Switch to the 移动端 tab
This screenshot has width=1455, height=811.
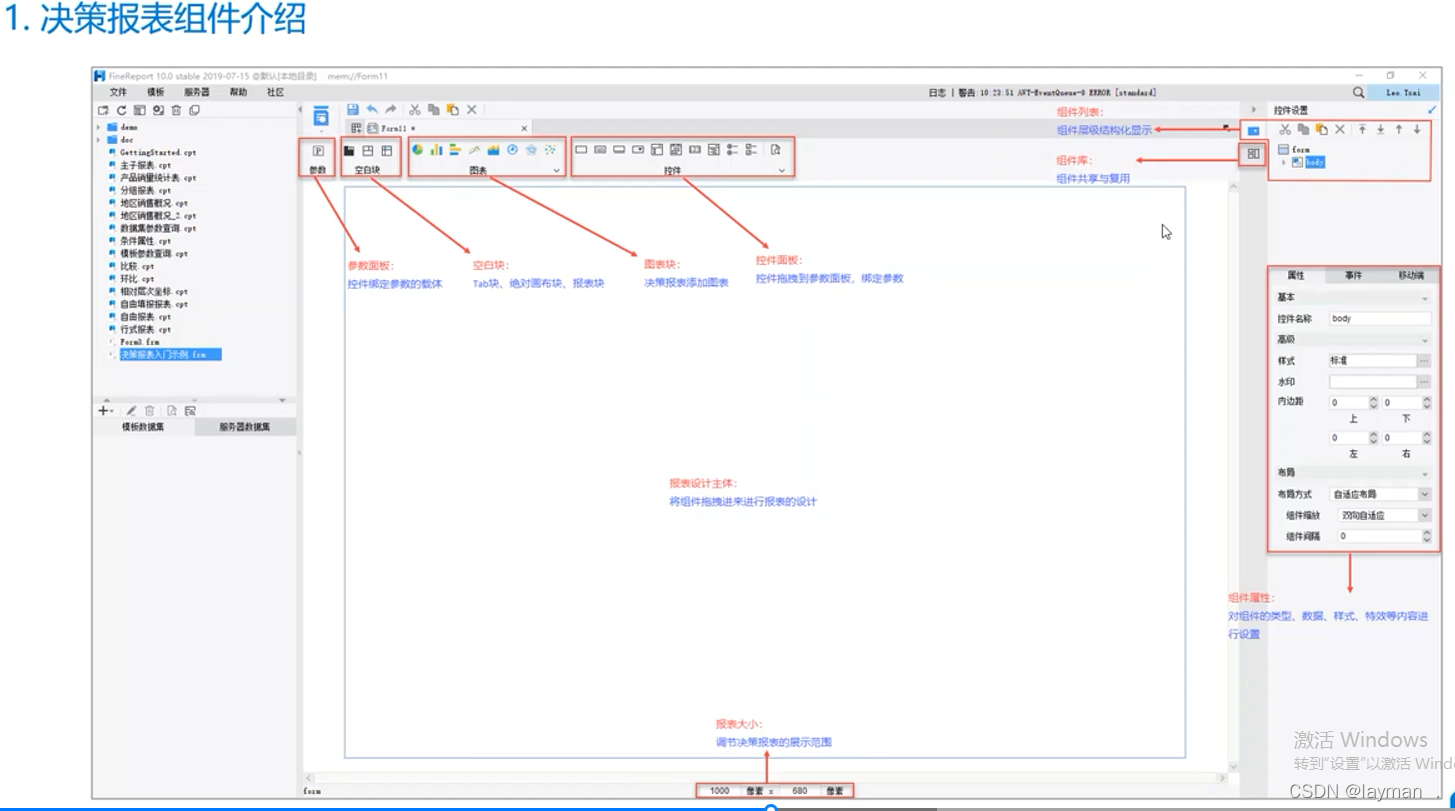point(1411,275)
